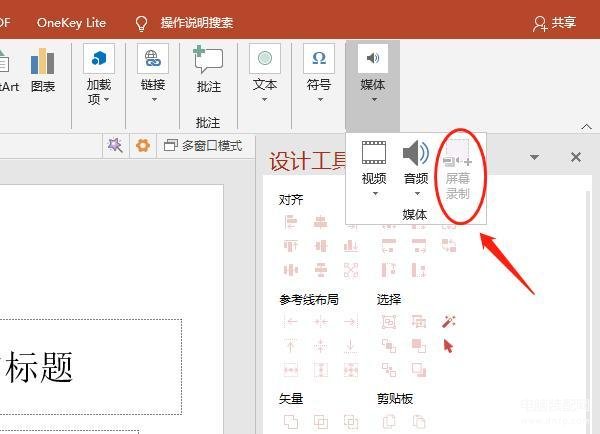Select the magic wand selection icon
600x434 pixels.
pyautogui.click(x=448, y=321)
